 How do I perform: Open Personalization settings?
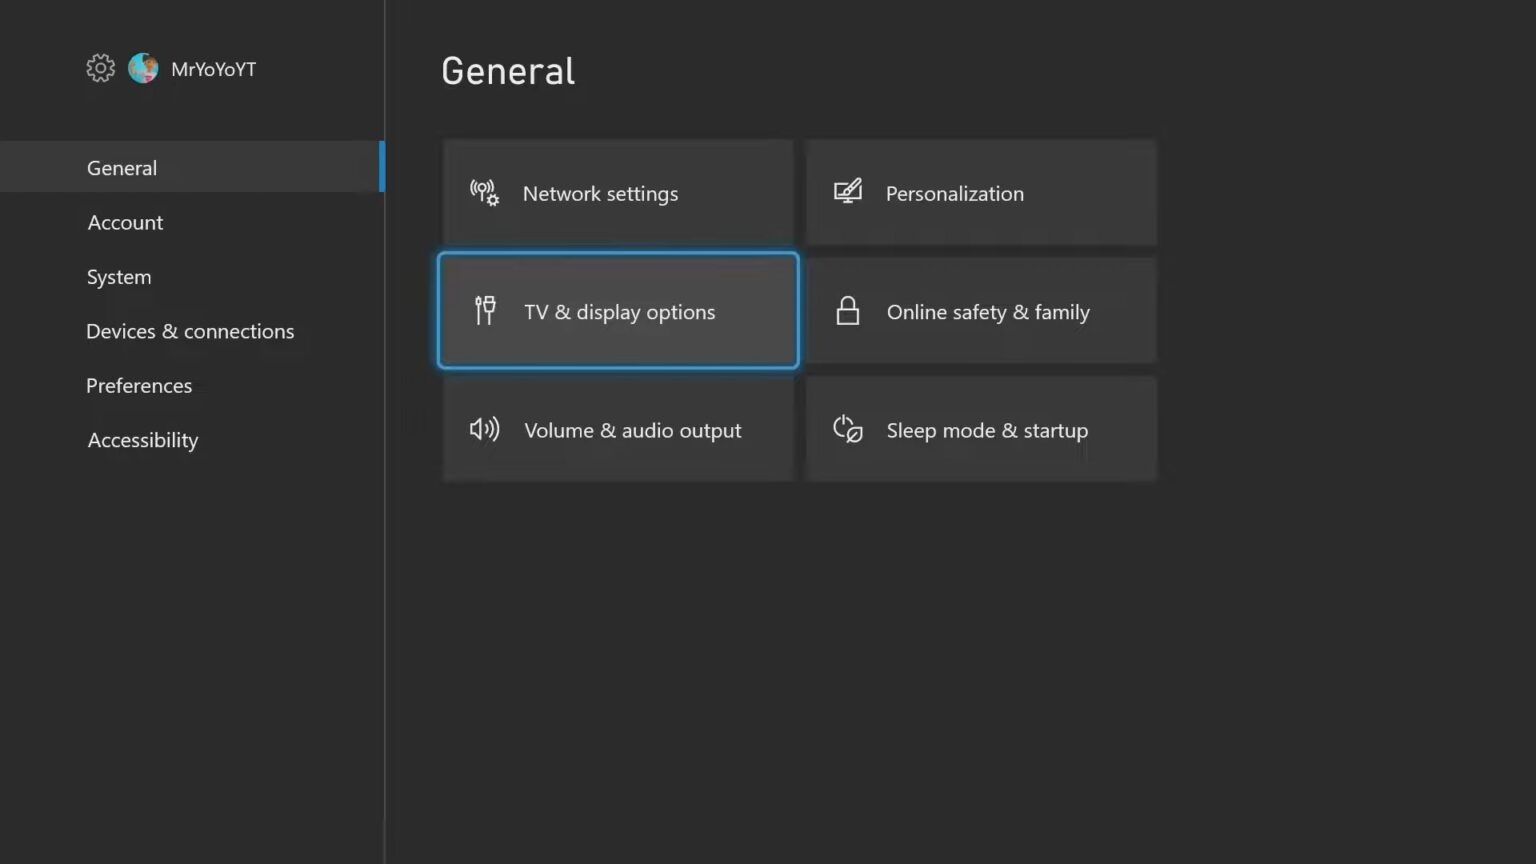[x=980, y=191]
